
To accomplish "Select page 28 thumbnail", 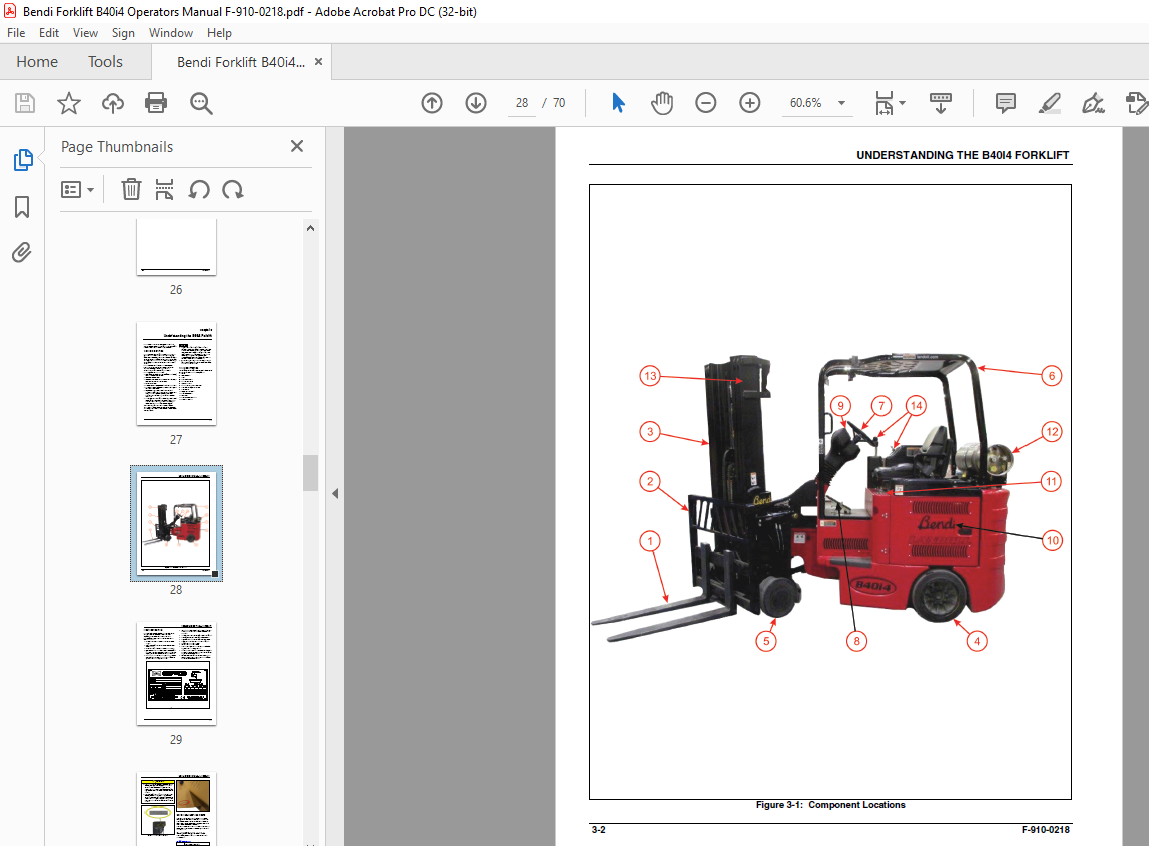I will (x=177, y=524).
